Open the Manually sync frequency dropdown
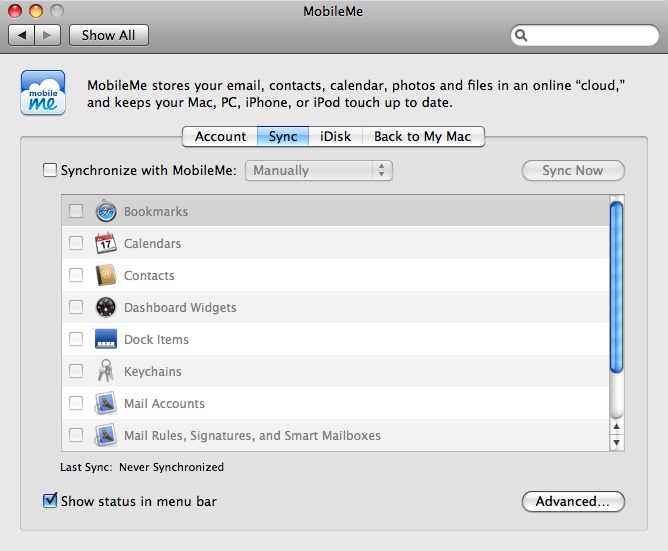Screen dimensions: 668x551 [319, 170]
